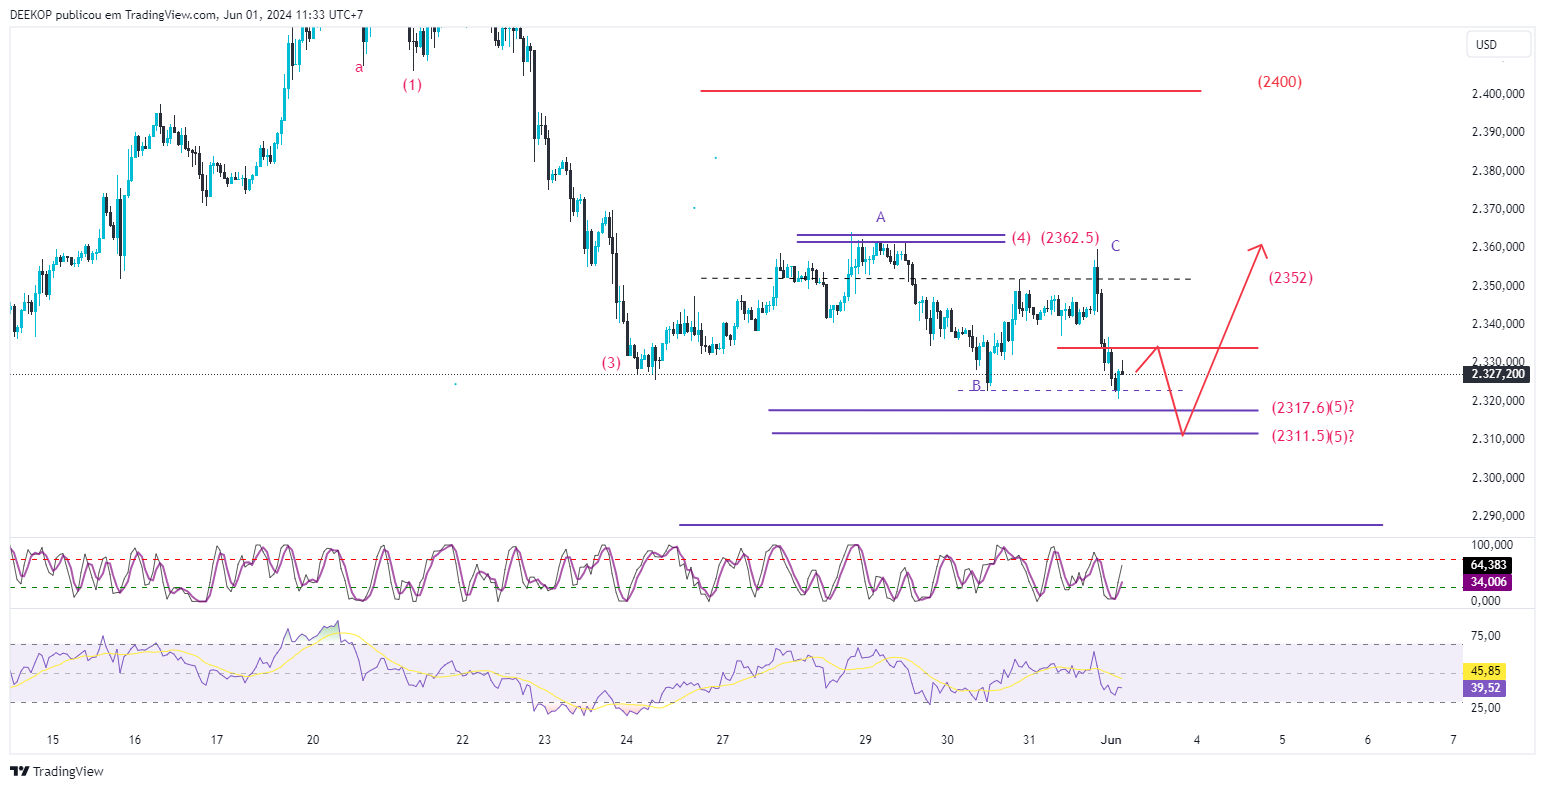Click the purple letter A label
Viewport: 1545px width, 789px height.
tap(881, 217)
